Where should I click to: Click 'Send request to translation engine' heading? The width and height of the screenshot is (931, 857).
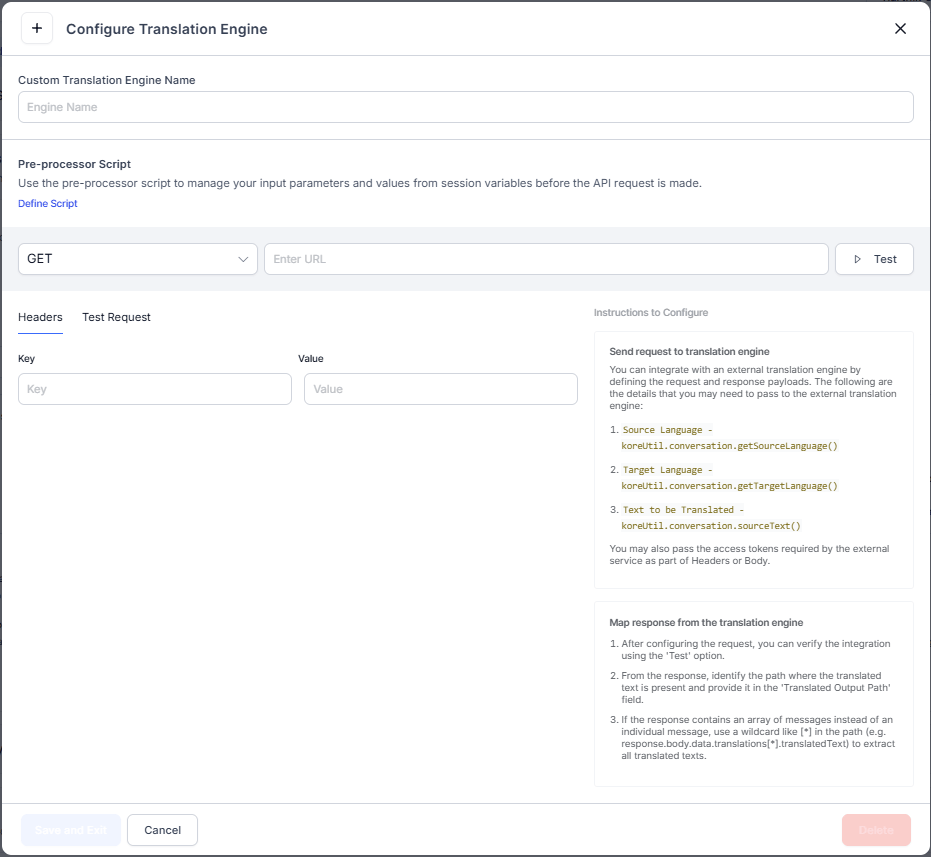pos(689,352)
